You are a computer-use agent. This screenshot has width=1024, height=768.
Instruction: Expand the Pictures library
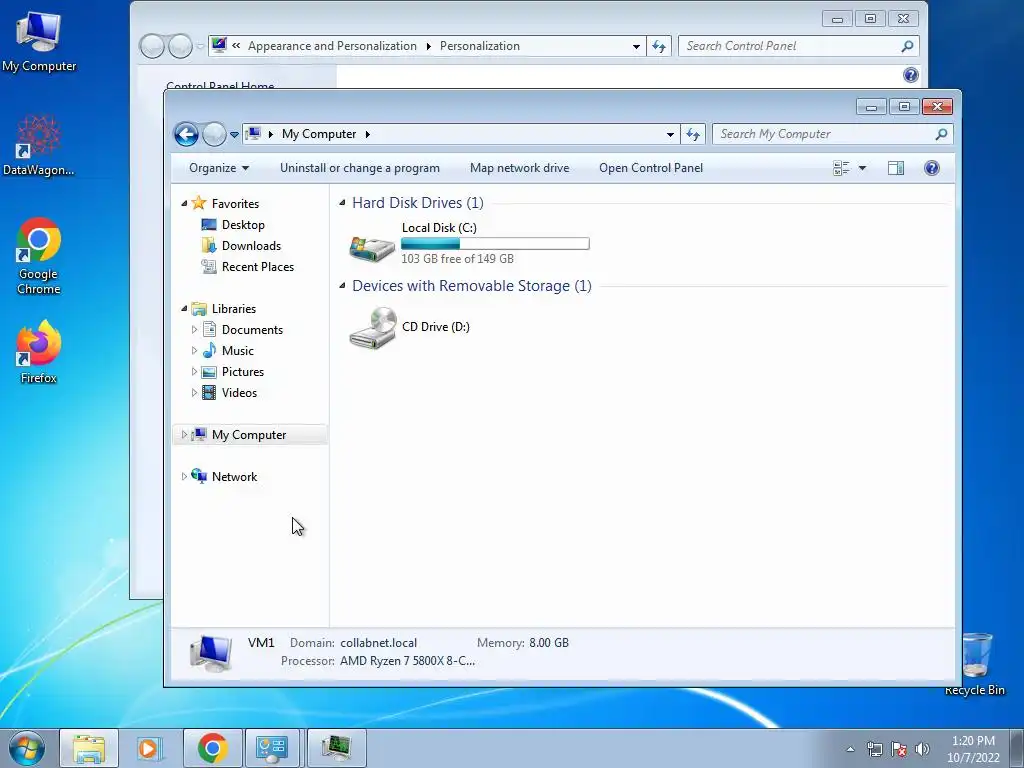[194, 372]
